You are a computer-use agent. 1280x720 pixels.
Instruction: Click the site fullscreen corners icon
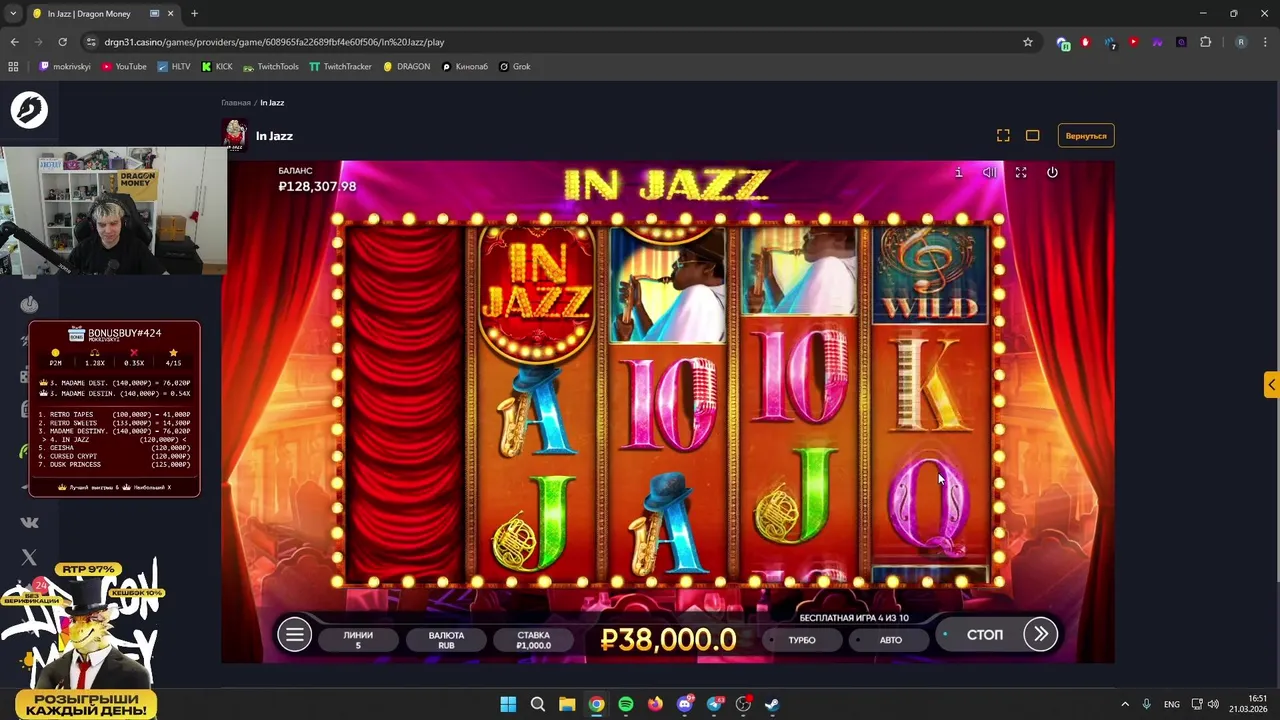pos(1003,136)
